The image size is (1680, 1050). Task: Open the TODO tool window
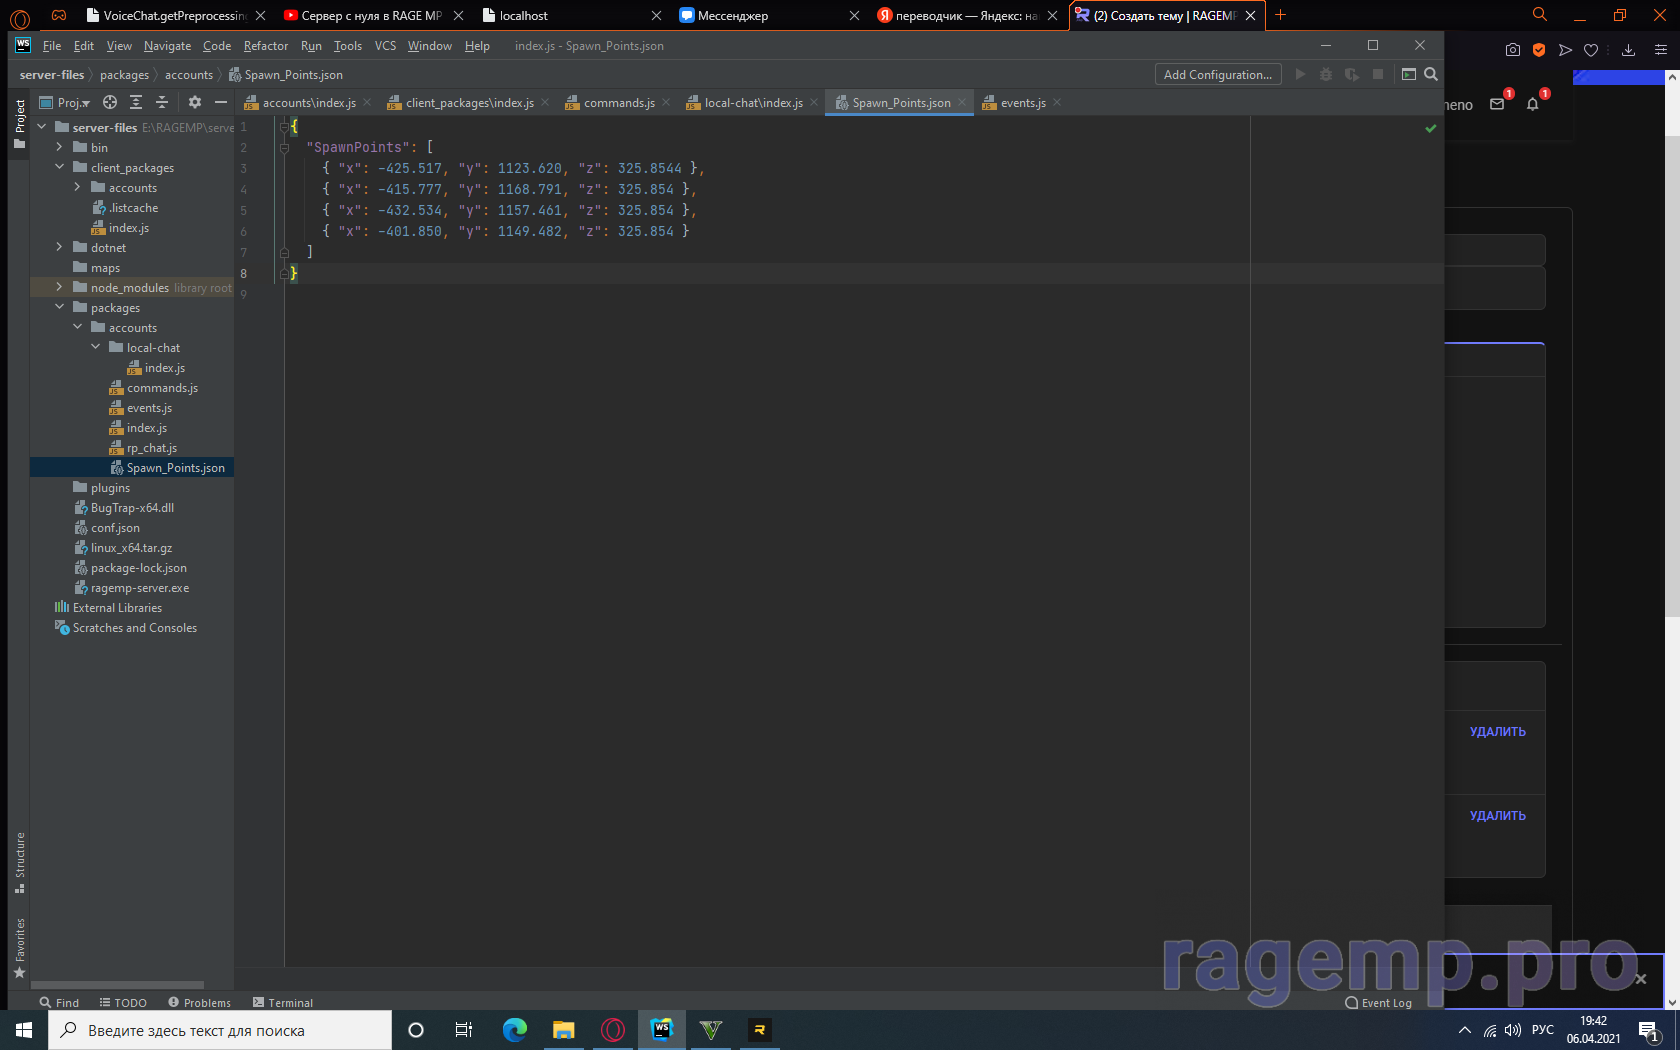point(123,1002)
